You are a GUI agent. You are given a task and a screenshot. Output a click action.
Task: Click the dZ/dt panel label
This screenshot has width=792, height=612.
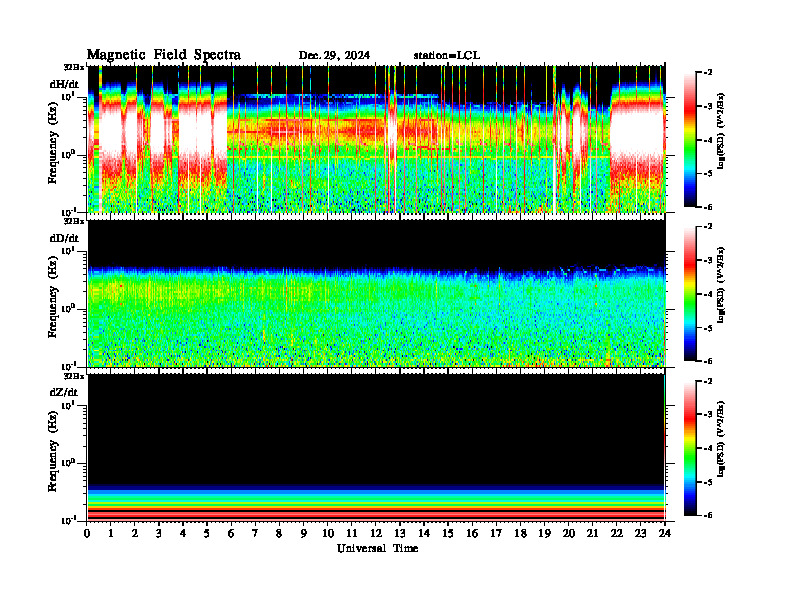click(64, 392)
